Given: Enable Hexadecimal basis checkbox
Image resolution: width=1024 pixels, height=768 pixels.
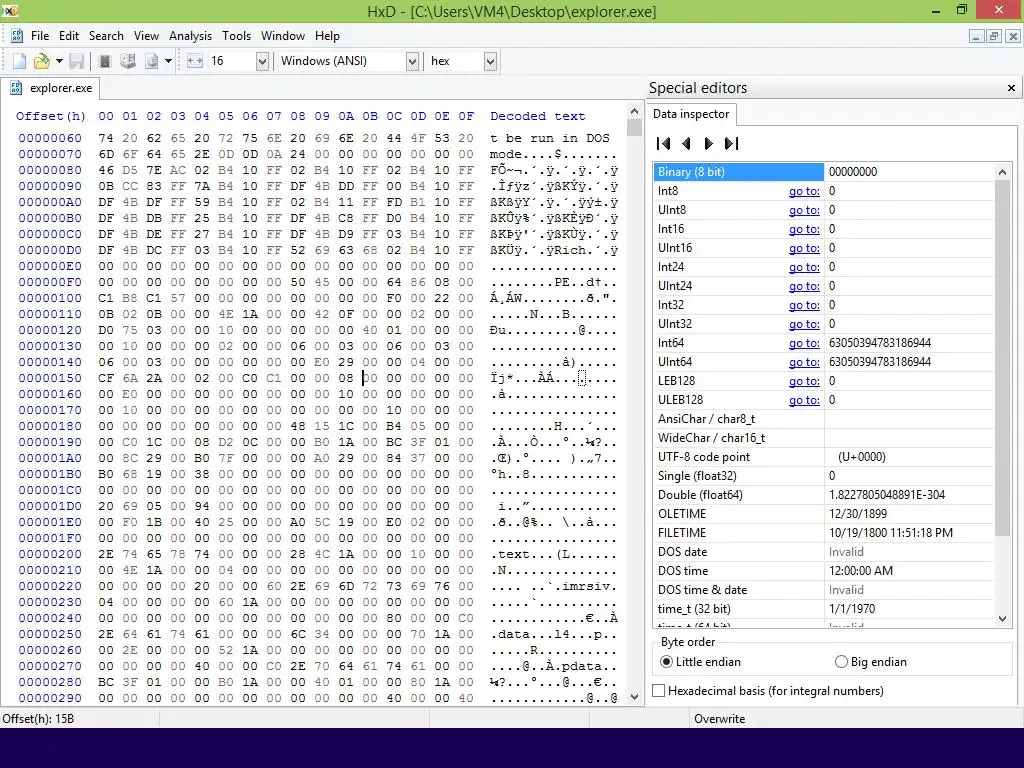Looking at the screenshot, I should click(659, 691).
